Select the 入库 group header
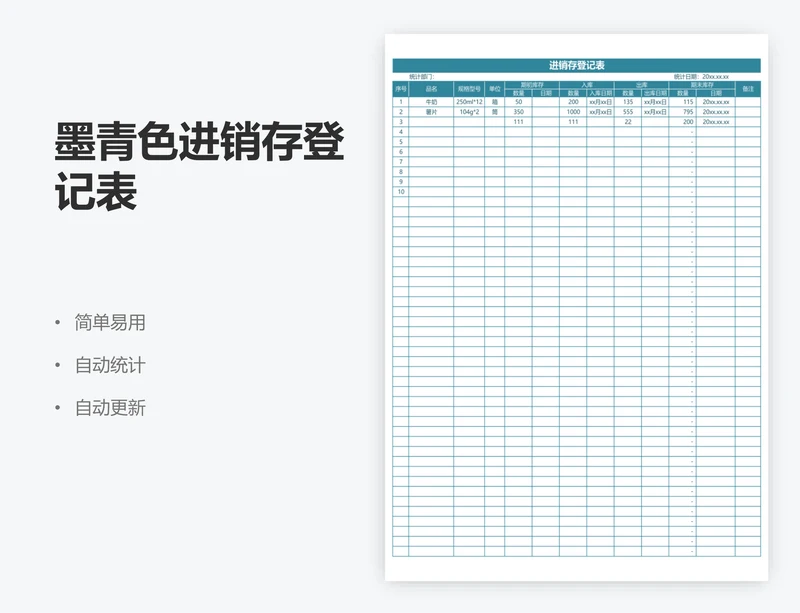This screenshot has height=613, width=800. (x=587, y=85)
